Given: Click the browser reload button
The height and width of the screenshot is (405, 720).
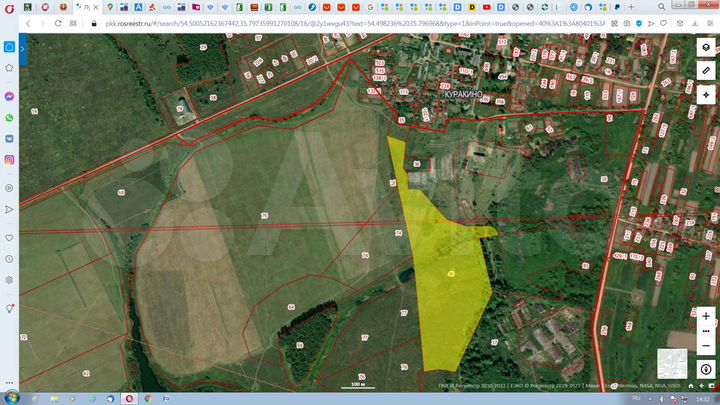Looking at the screenshot, I should tap(58, 22).
